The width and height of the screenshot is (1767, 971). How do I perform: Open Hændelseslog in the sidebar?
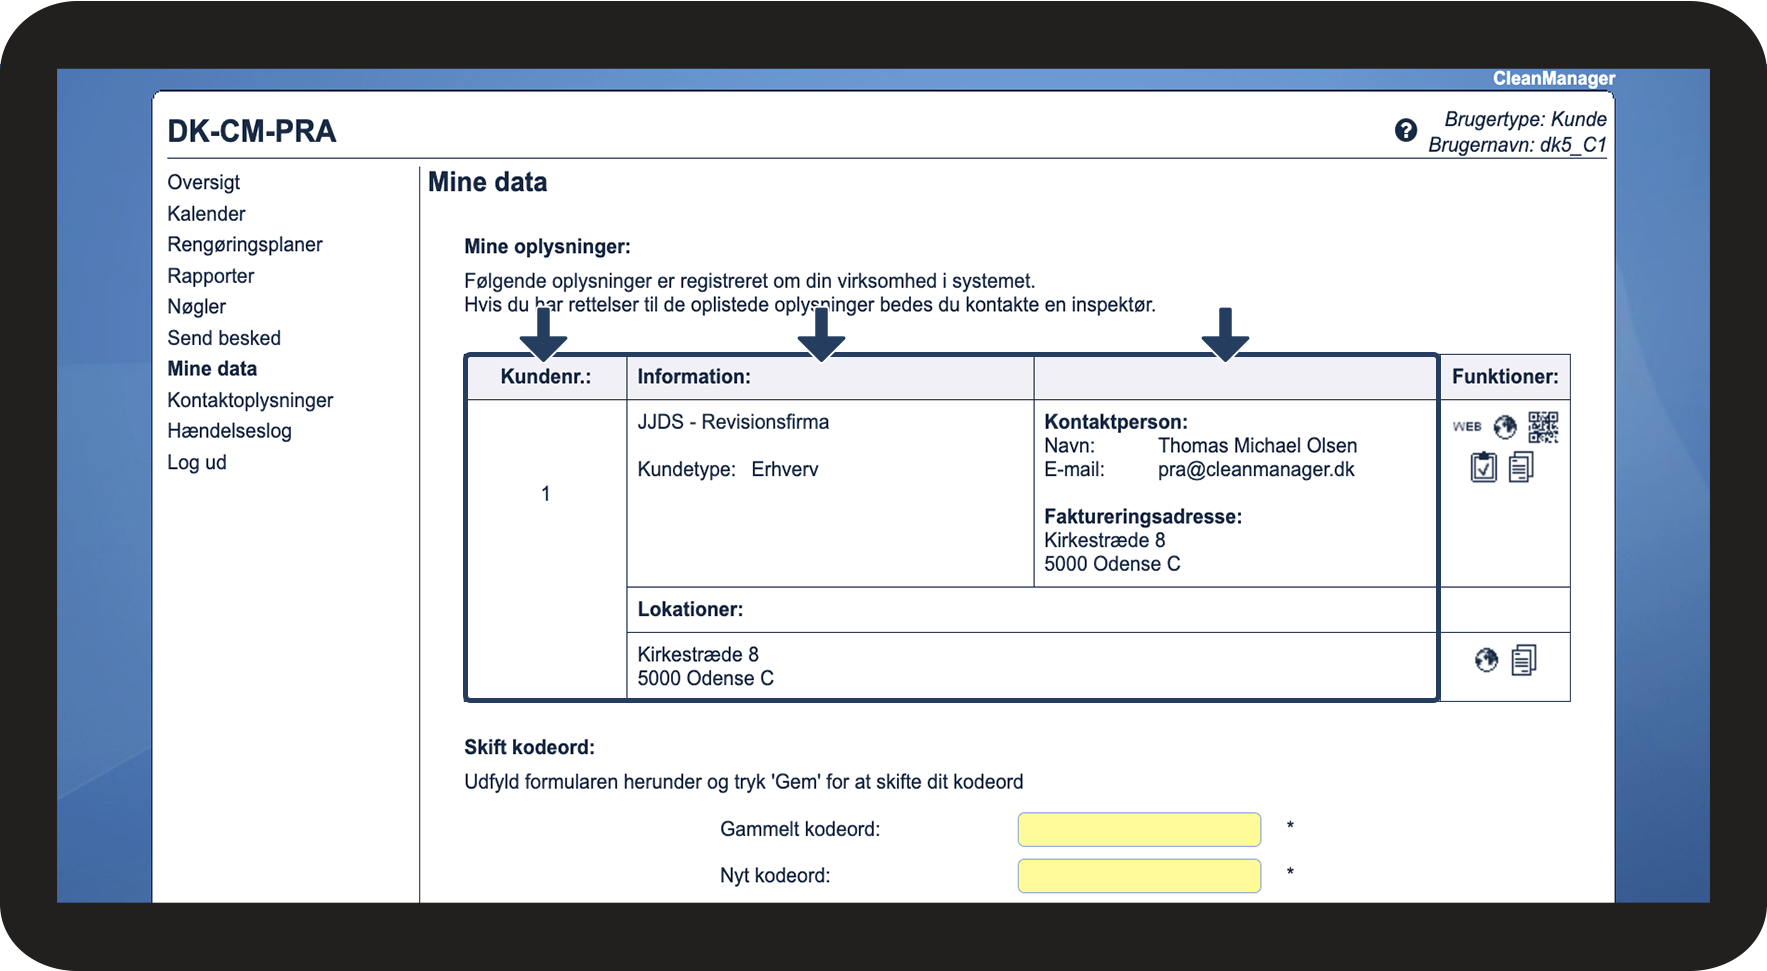229,431
